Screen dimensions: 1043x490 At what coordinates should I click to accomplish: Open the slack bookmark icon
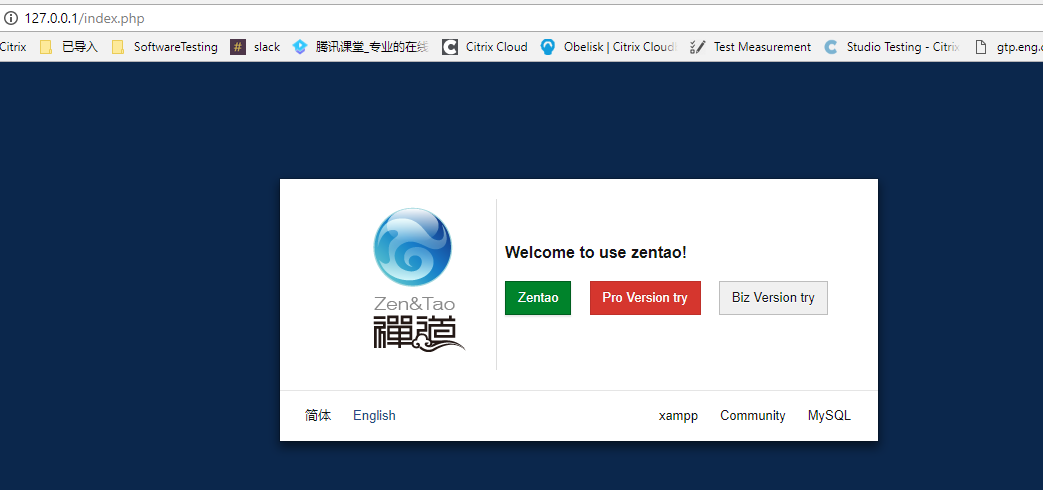click(x=237, y=47)
